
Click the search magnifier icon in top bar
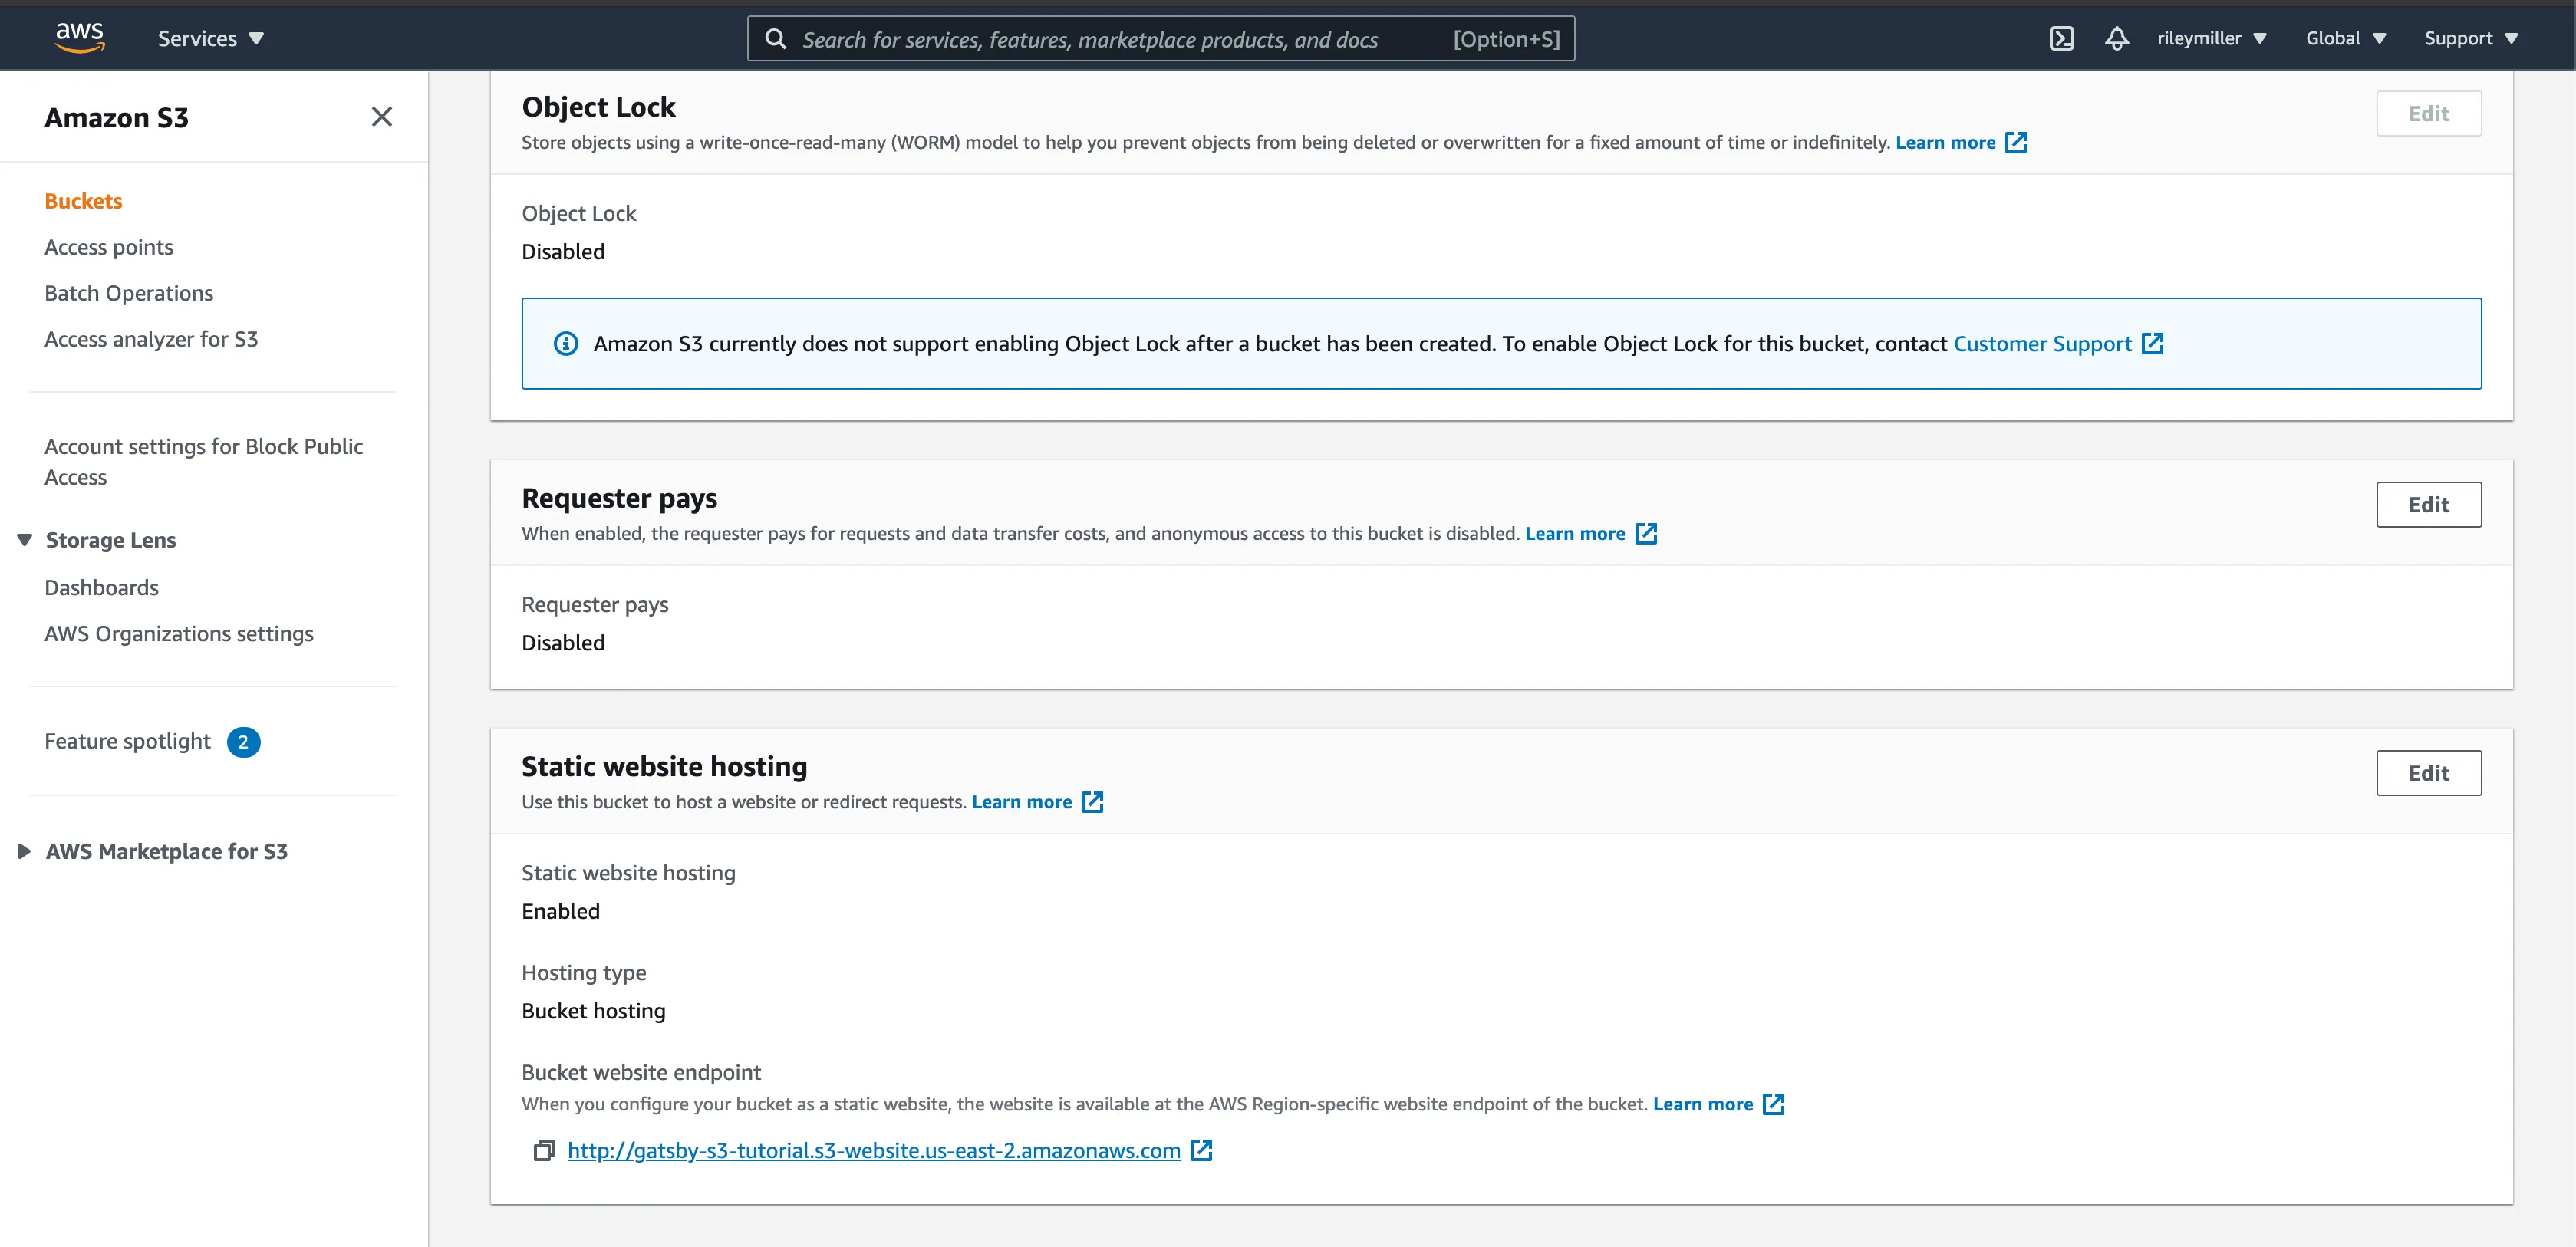tap(776, 39)
